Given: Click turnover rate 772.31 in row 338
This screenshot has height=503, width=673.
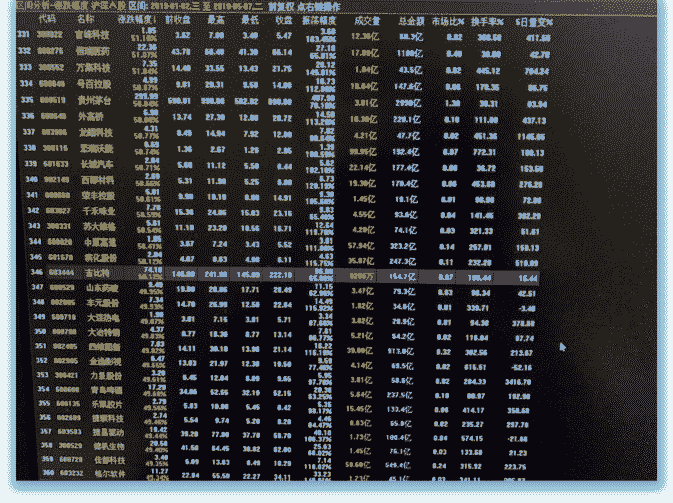Looking at the screenshot, I should pyautogui.click(x=485, y=153).
